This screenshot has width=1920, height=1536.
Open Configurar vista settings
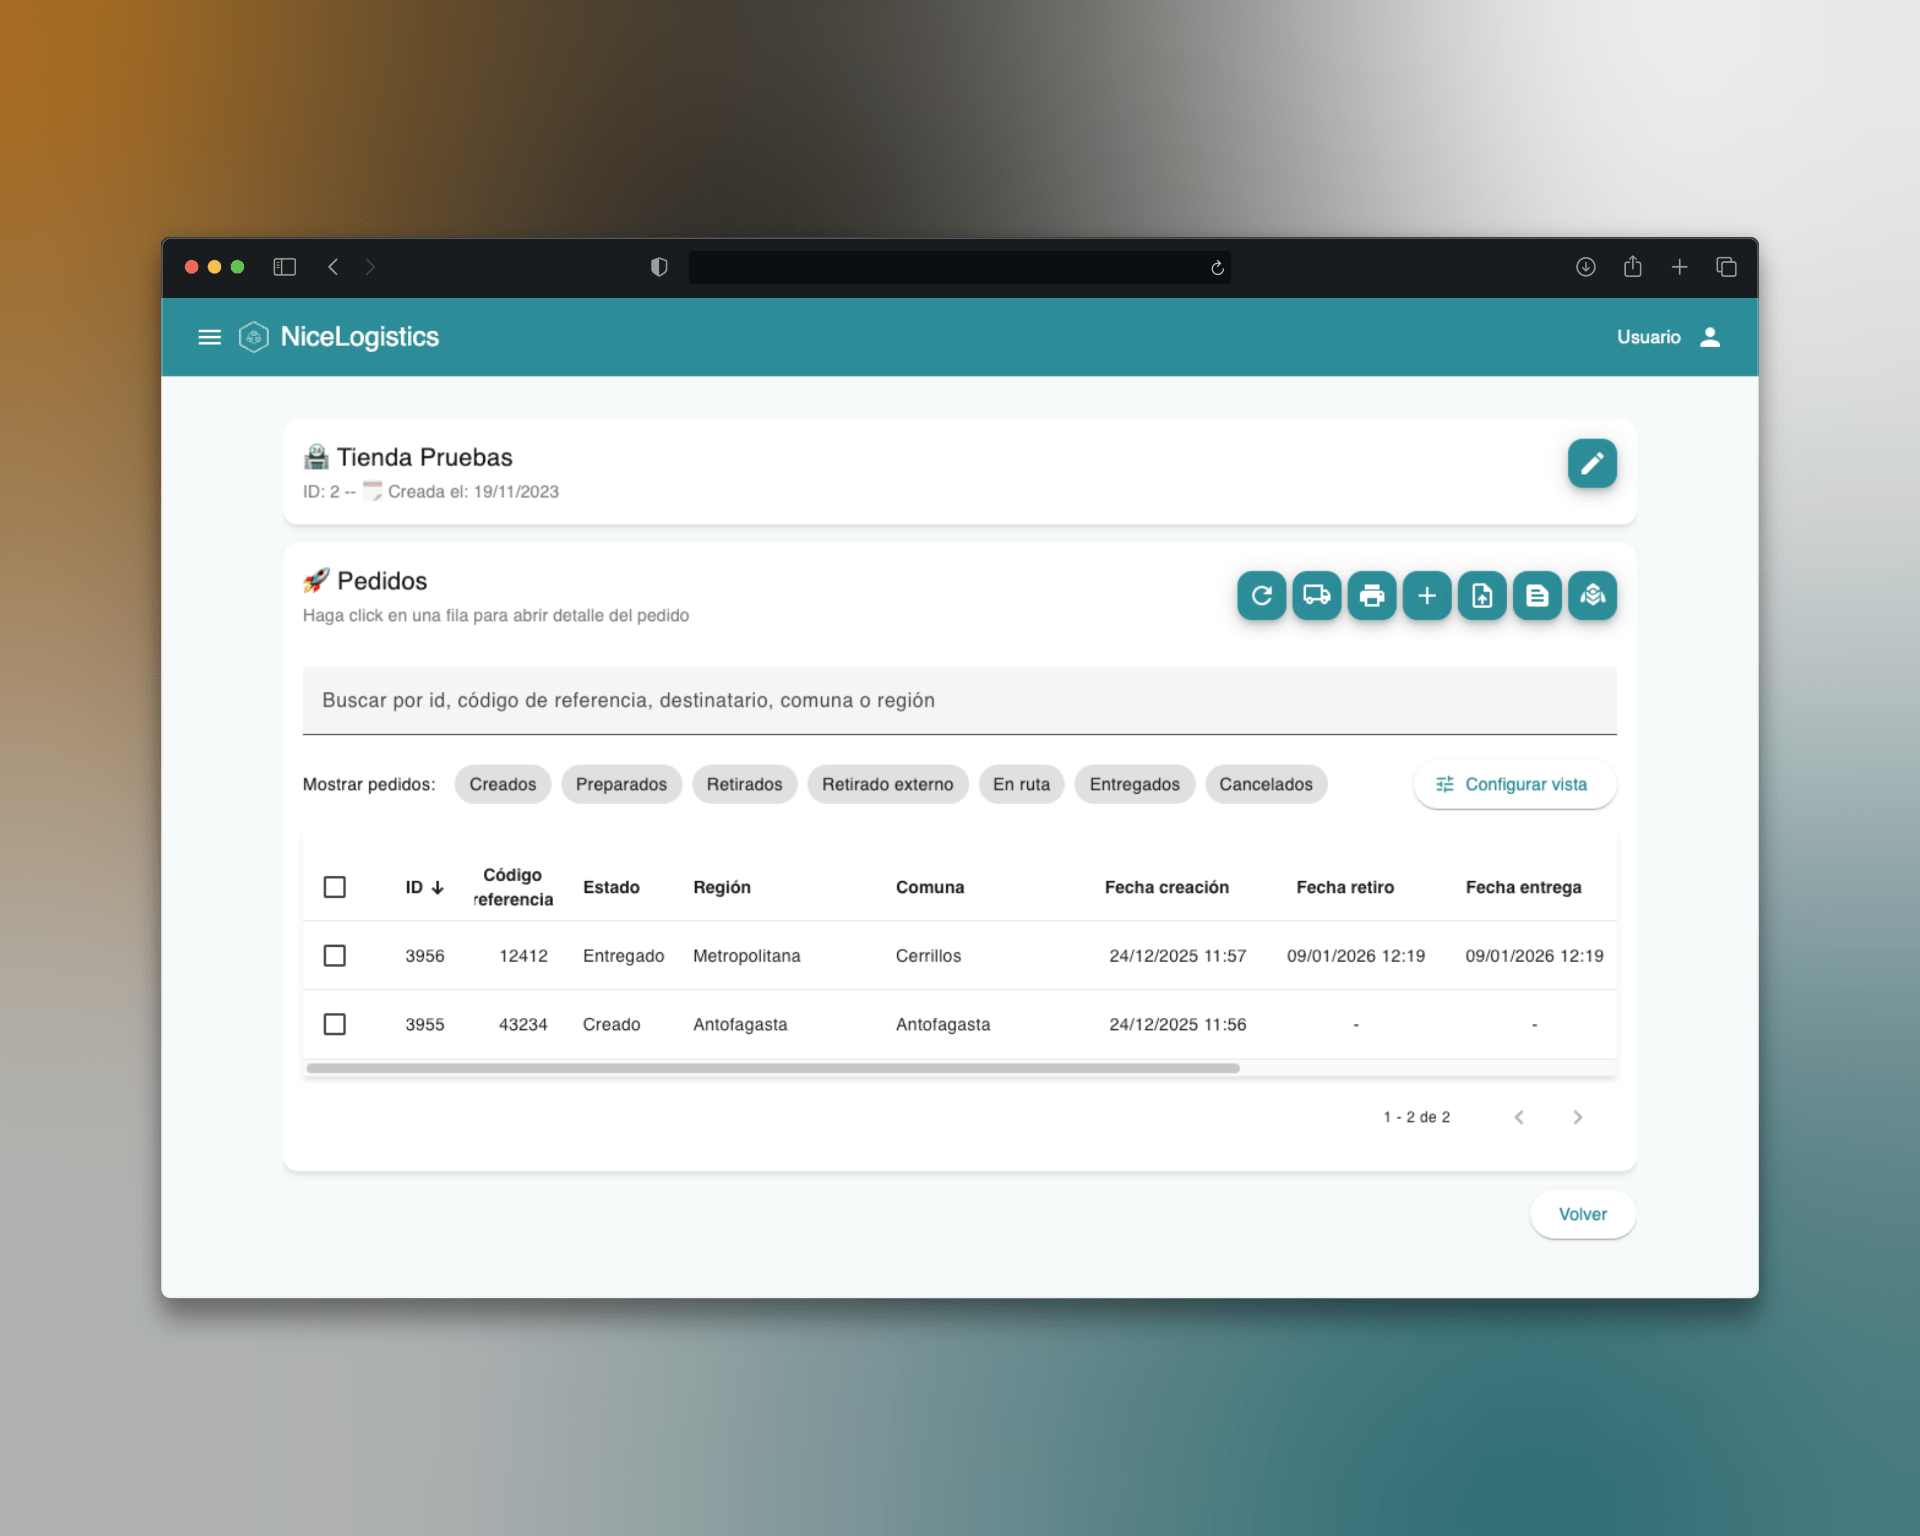click(1513, 784)
